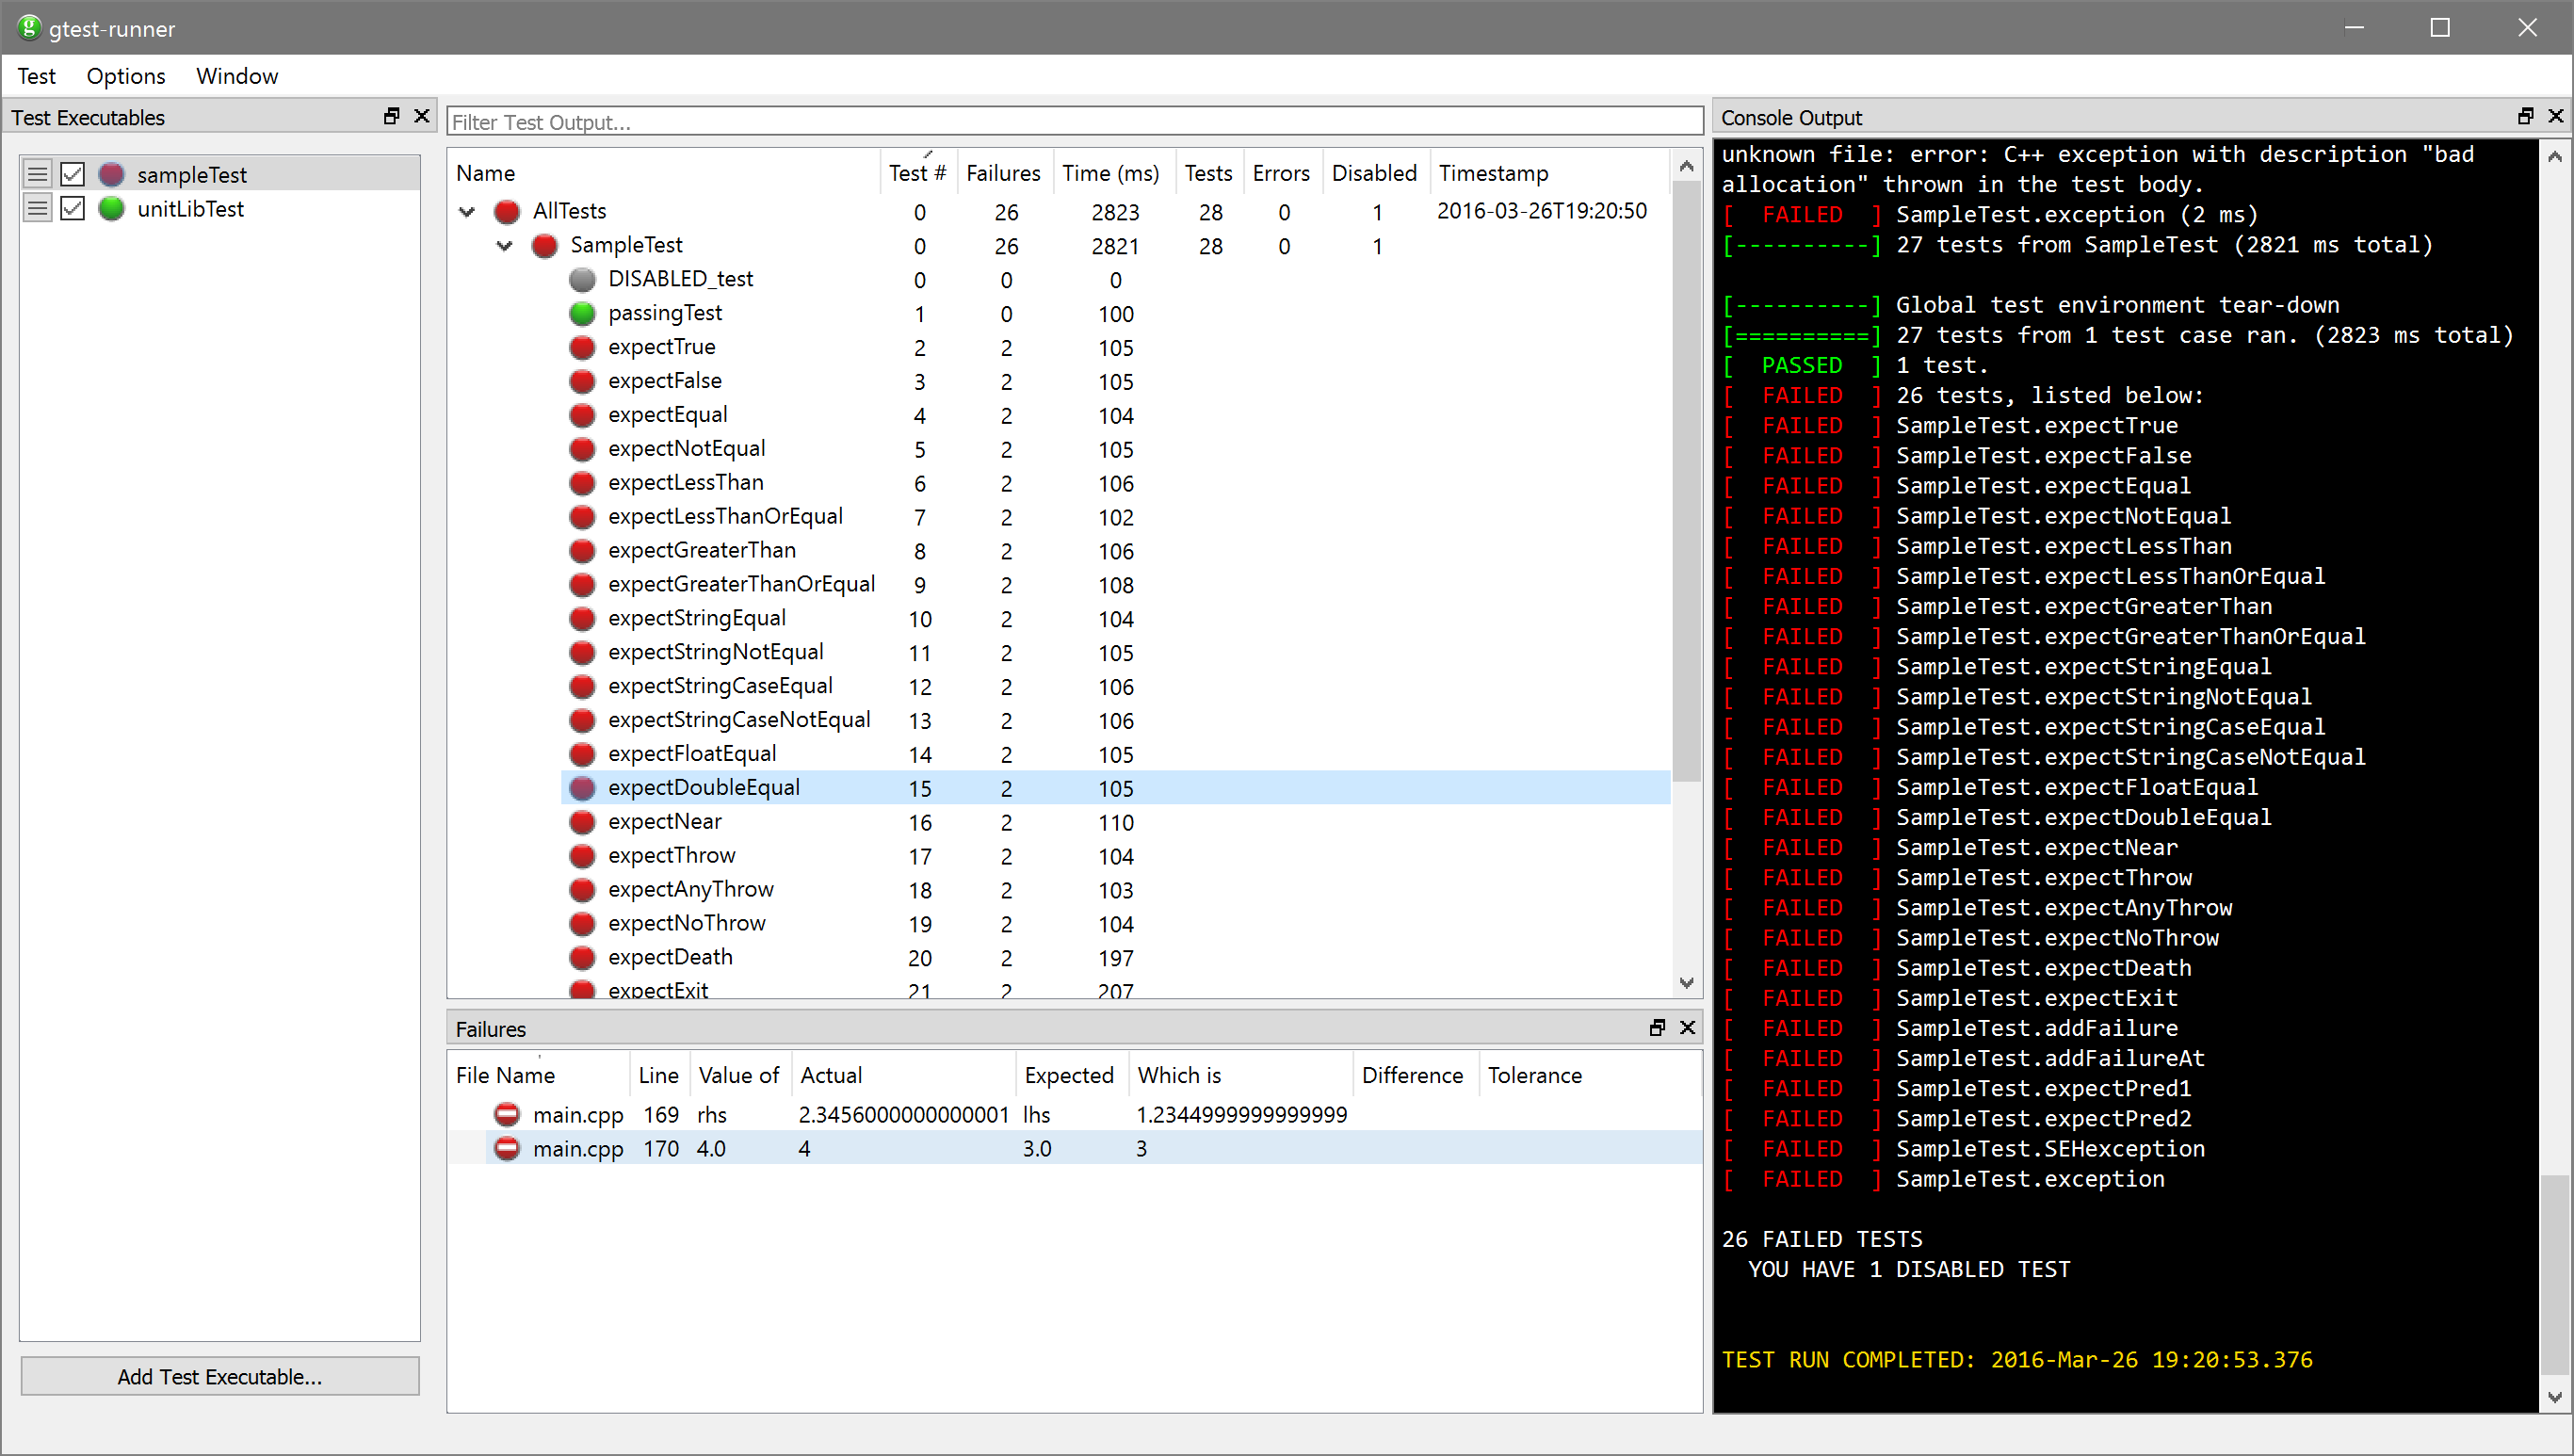This screenshot has width=2574, height=1456.
Task: Open the Window menu
Action: coord(237,76)
